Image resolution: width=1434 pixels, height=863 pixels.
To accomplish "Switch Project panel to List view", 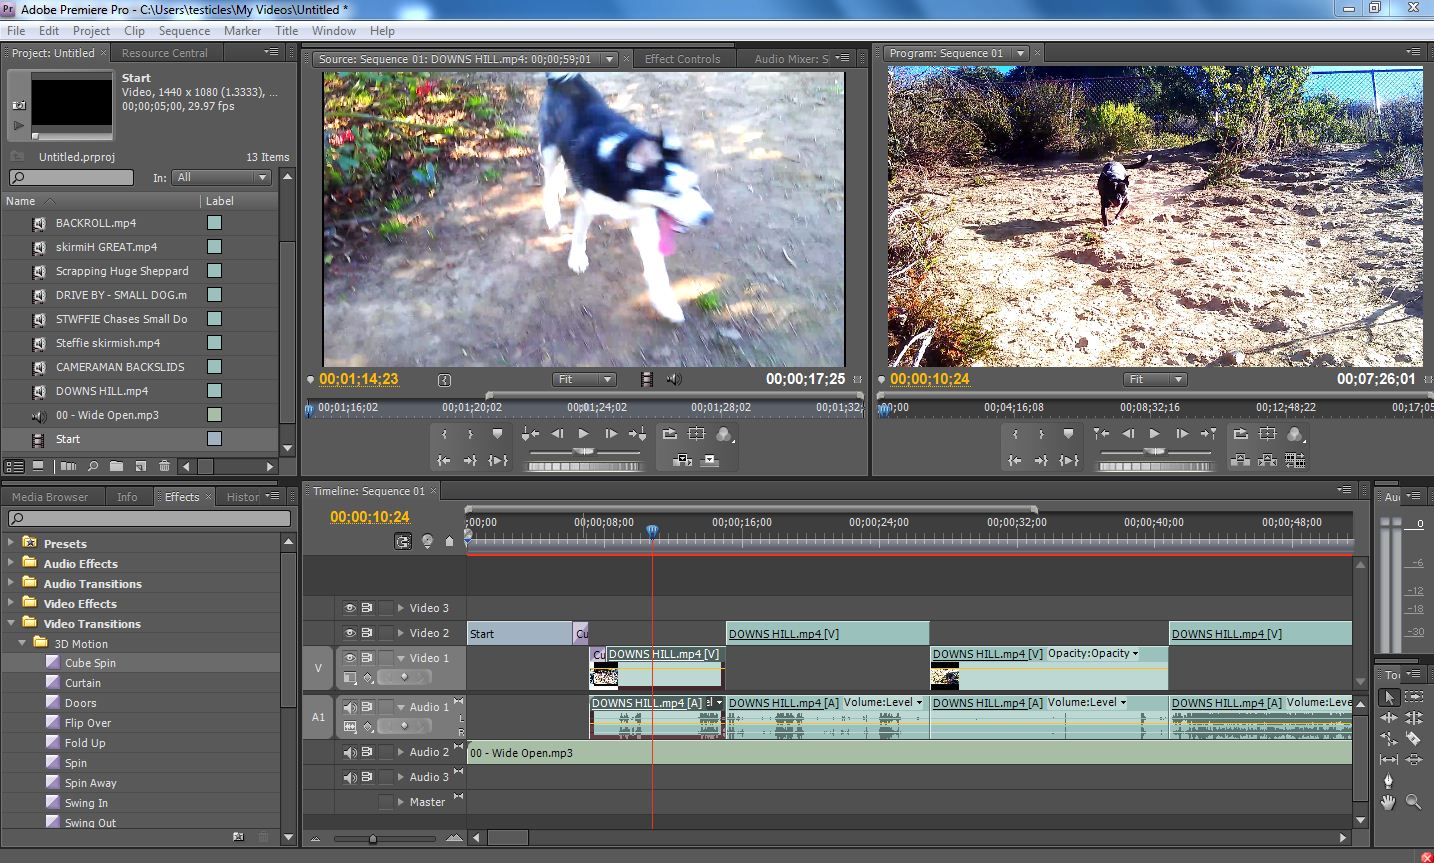I will [x=15, y=466].
